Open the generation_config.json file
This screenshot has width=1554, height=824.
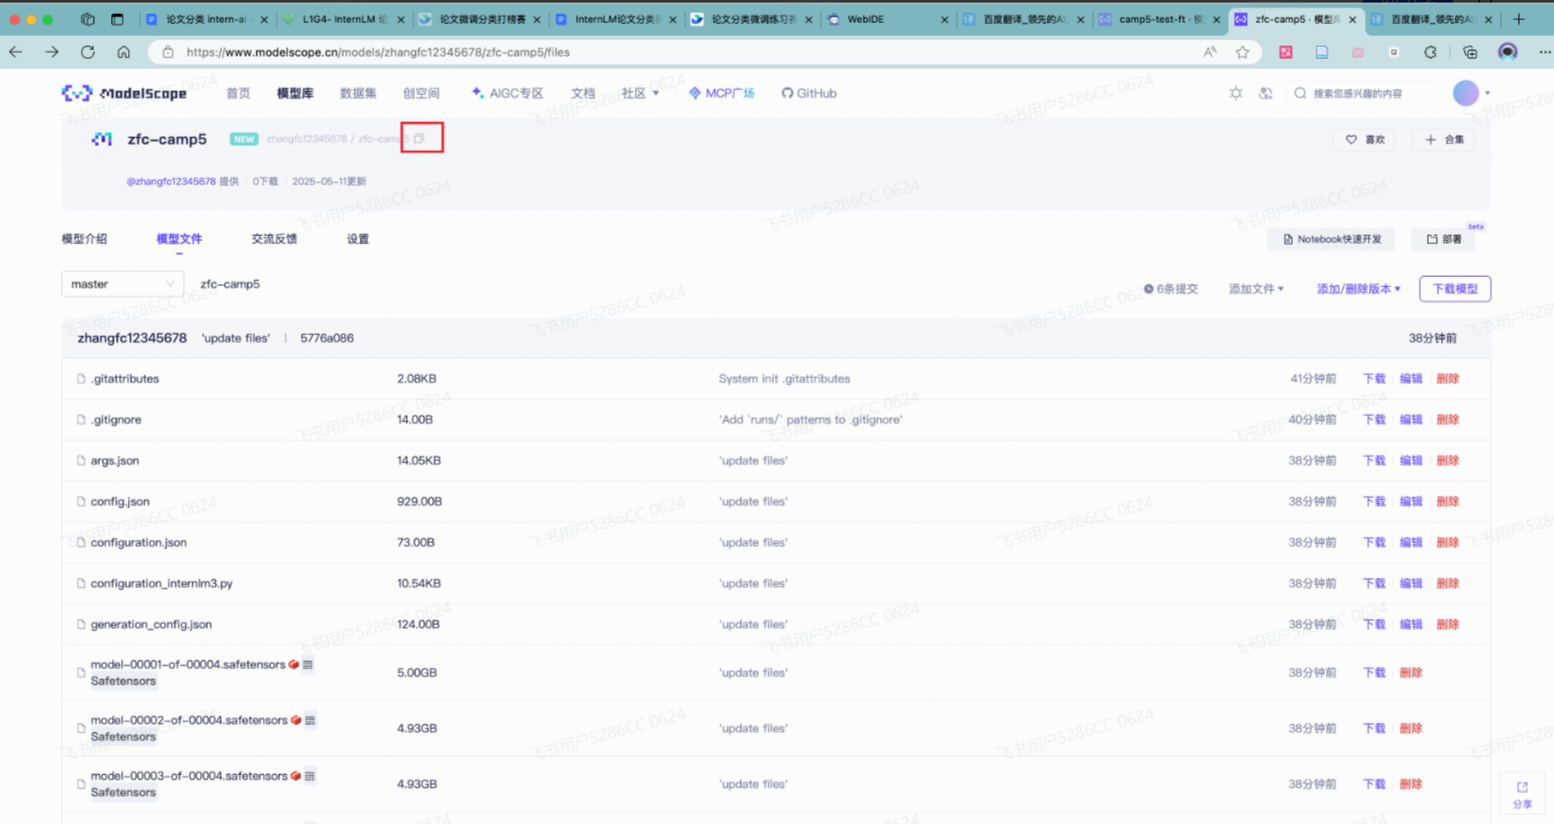pyautogui.click(x=151, y=625)
